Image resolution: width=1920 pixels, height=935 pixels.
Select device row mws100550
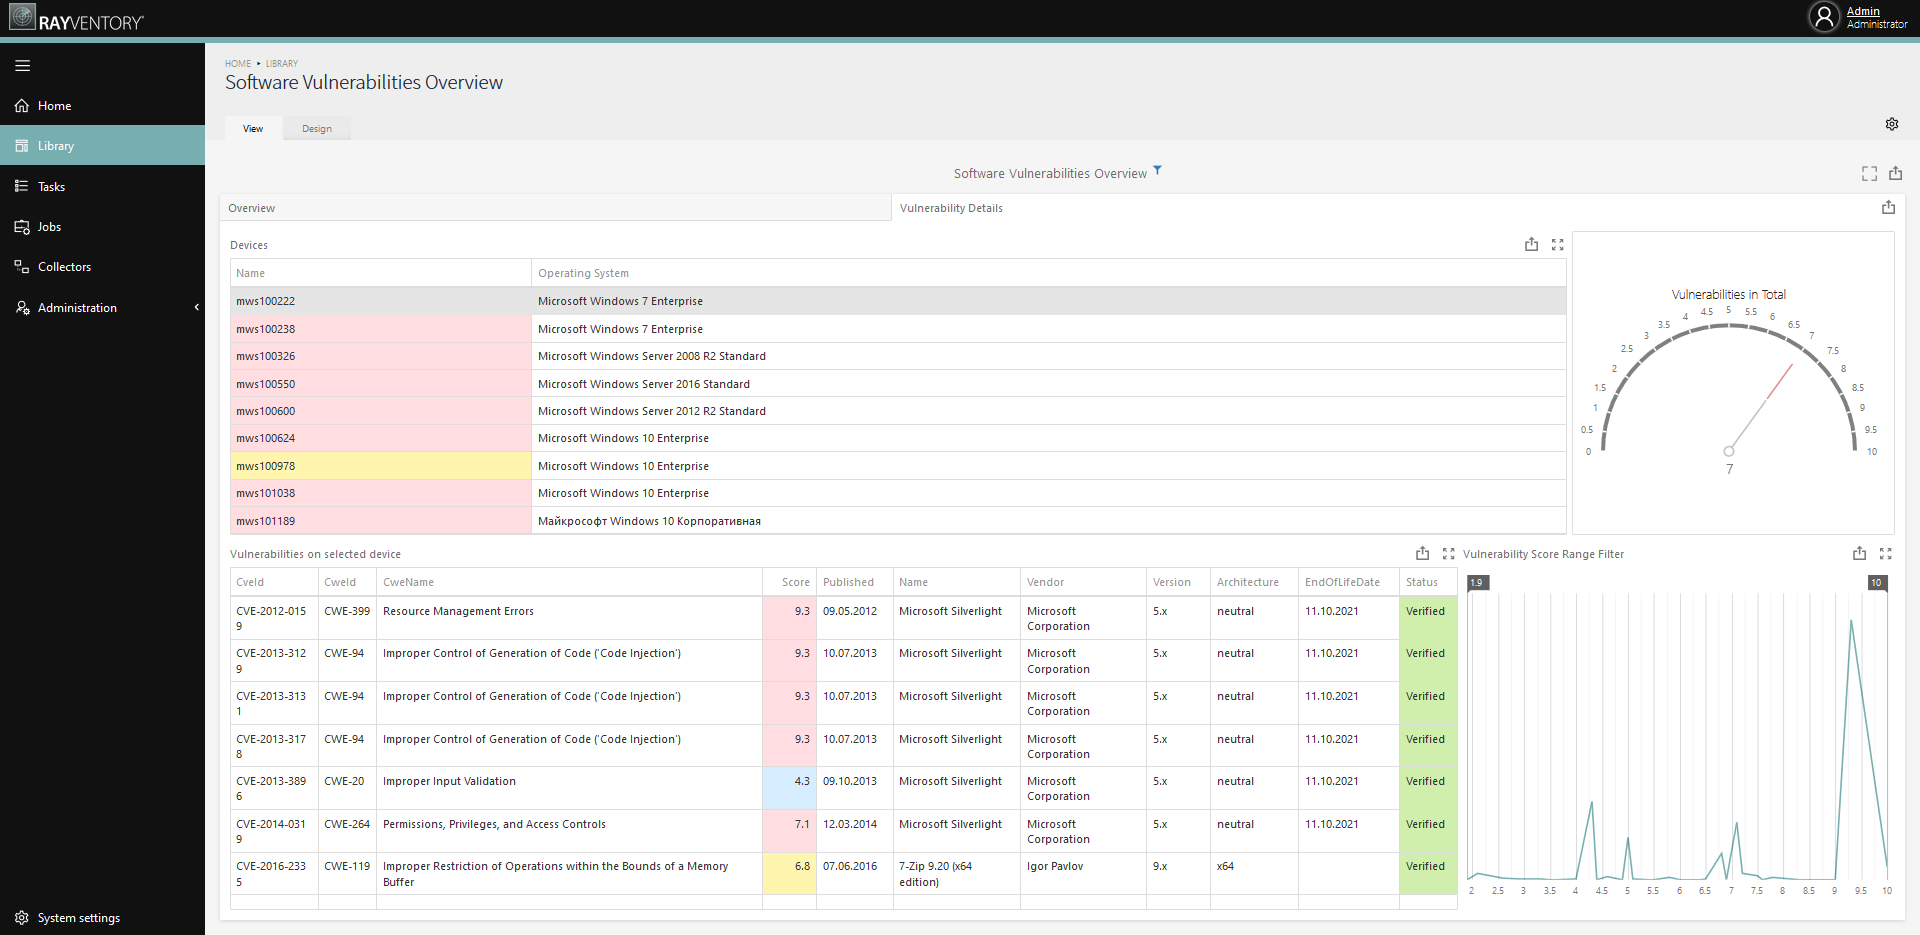tap(898, 384)
